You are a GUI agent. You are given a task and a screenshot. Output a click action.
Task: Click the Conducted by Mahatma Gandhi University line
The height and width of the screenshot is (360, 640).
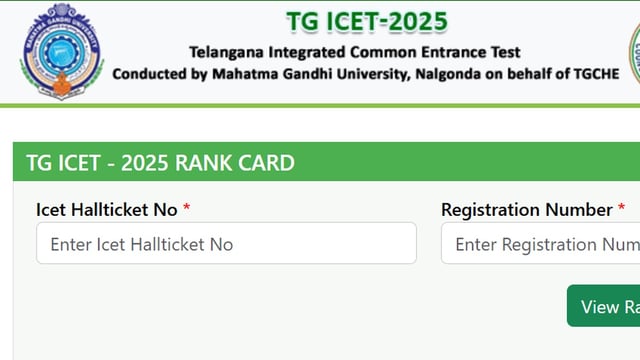pyautogui.click(x=366, y=74)
